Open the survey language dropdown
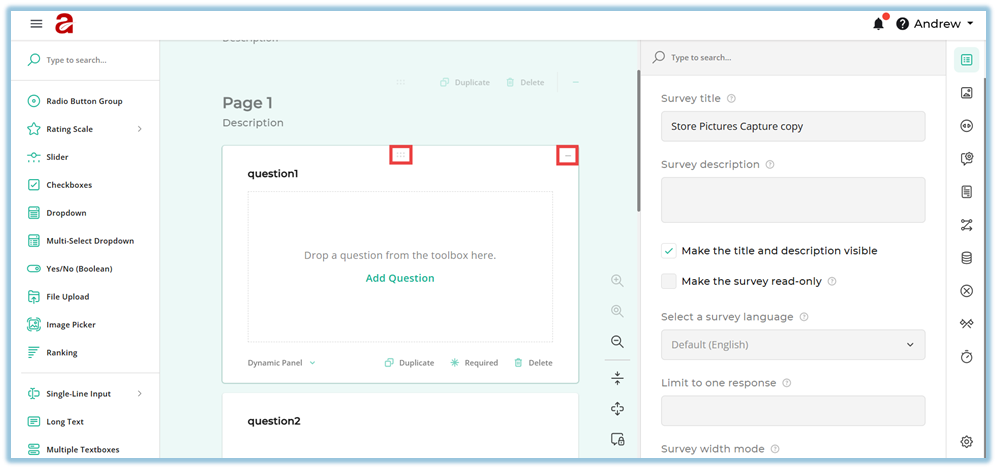The image size is (997, 469). click(x=792, y=345)
